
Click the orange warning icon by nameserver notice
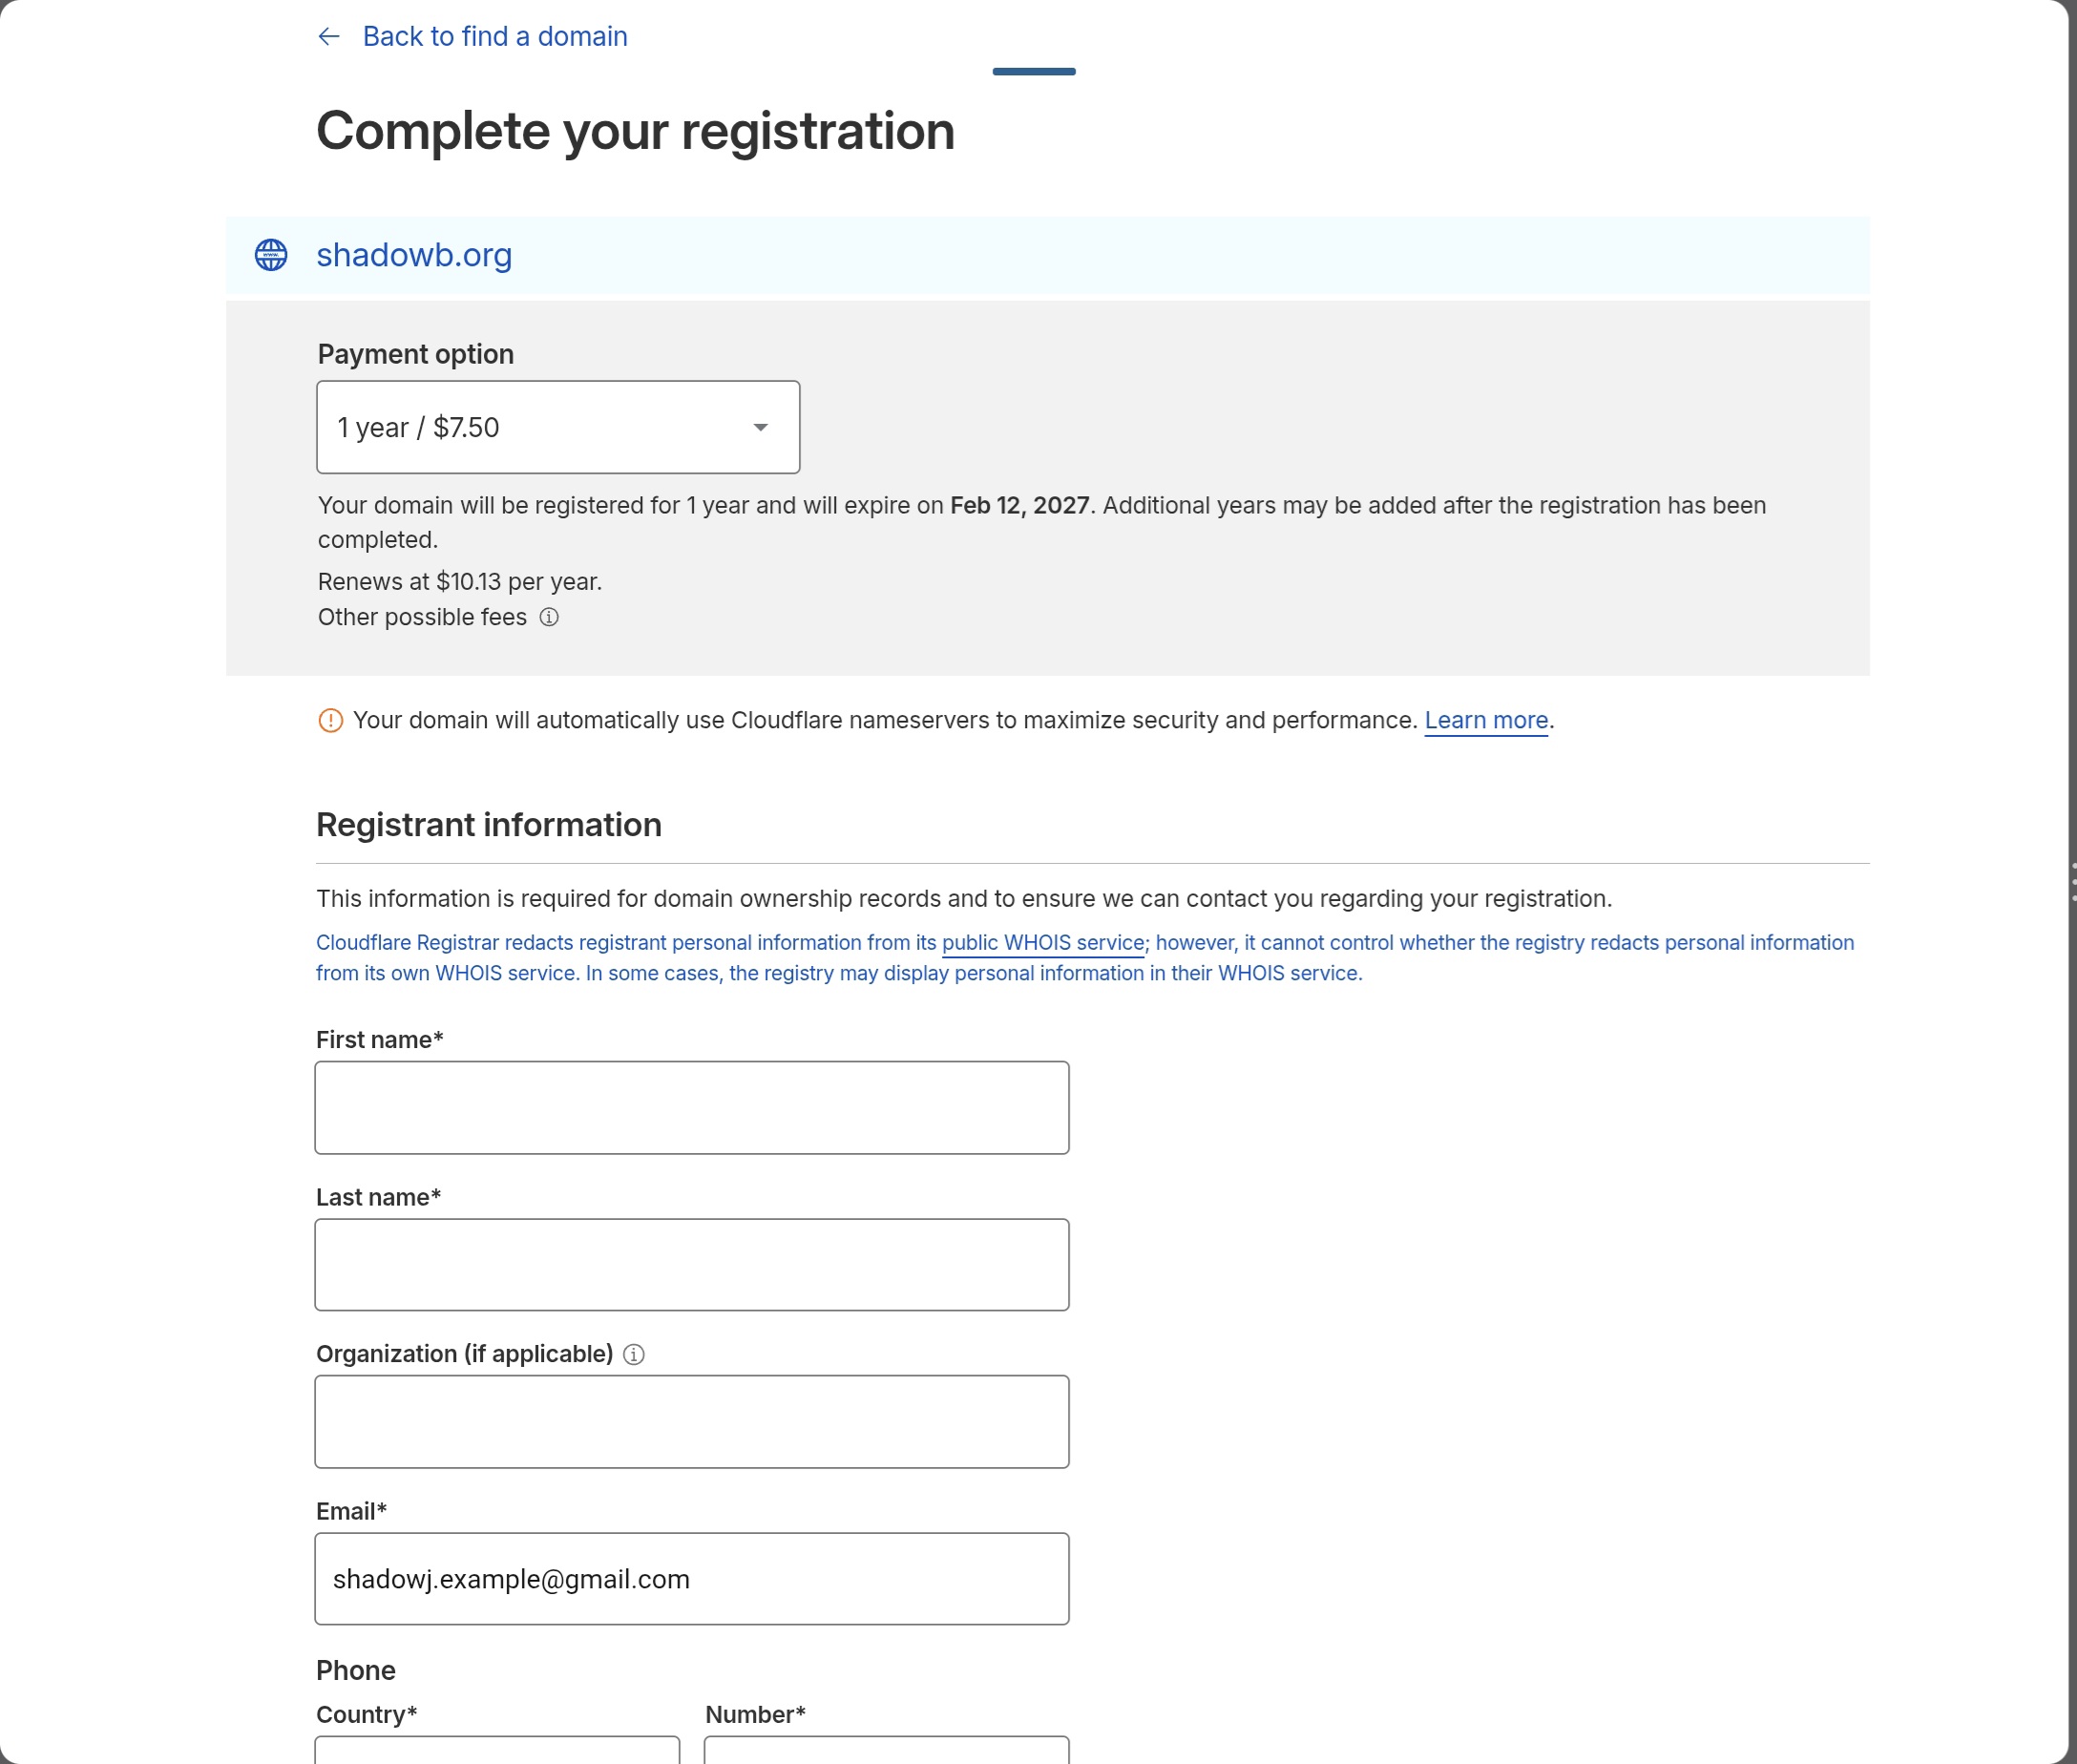[330, 720]
